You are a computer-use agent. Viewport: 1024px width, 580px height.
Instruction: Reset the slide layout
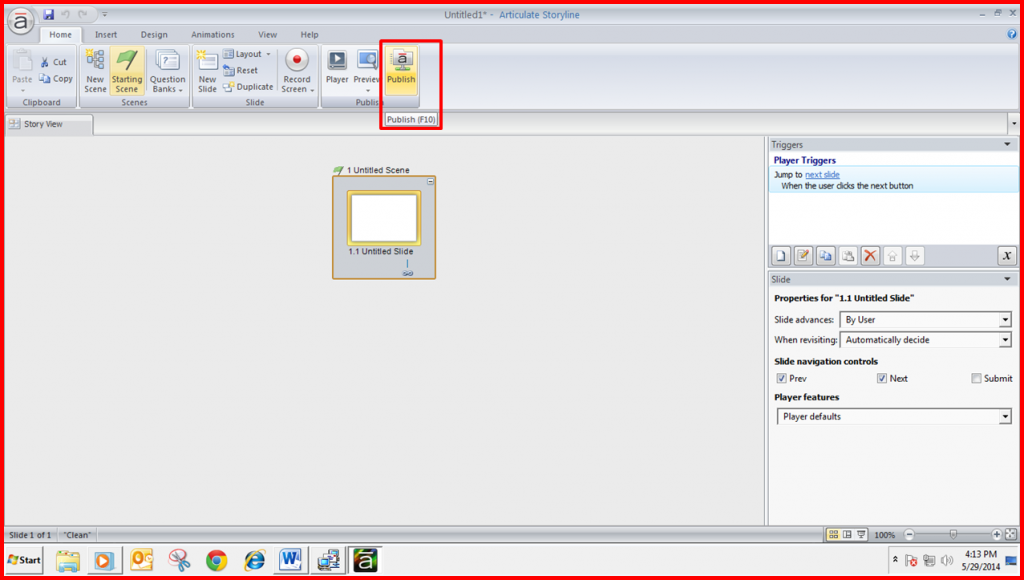pos(240,71)
